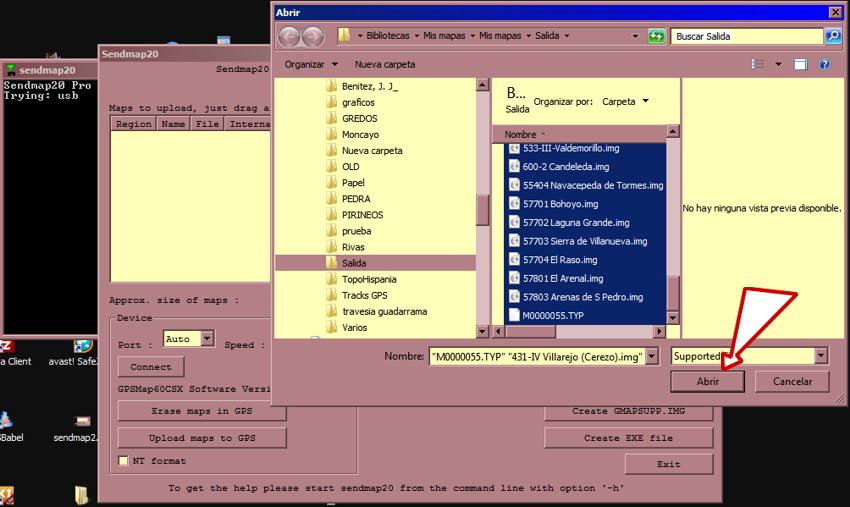This screenshot has height=507, width=850.
Task: Open the Supported file type dropdown
Action: pos(821,356)
